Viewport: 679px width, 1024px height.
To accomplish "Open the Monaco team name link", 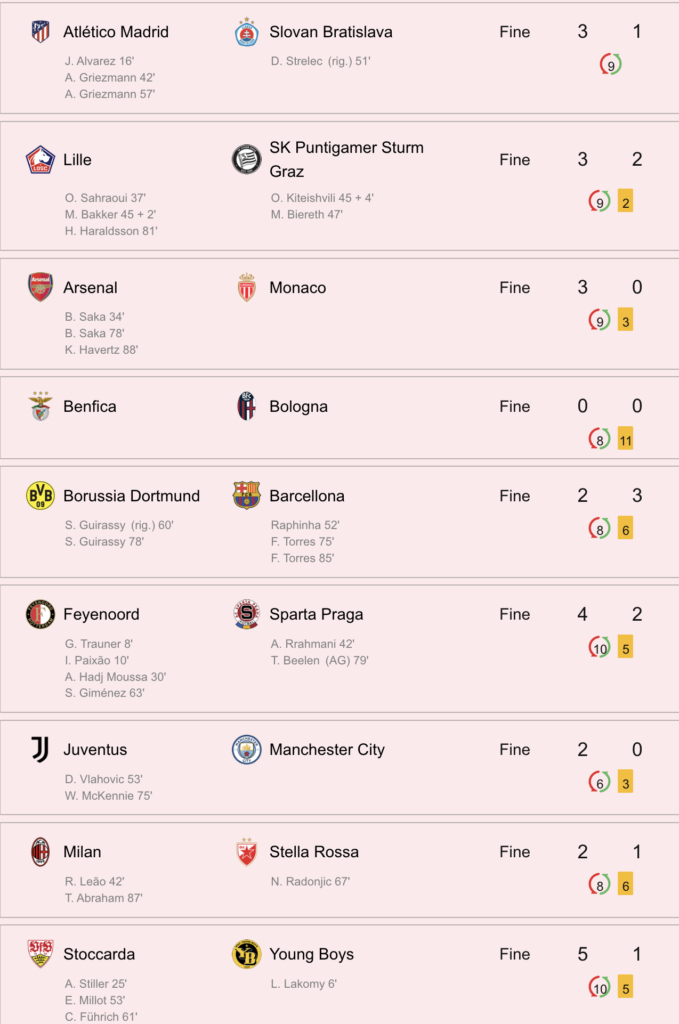I will click(298, 287).
